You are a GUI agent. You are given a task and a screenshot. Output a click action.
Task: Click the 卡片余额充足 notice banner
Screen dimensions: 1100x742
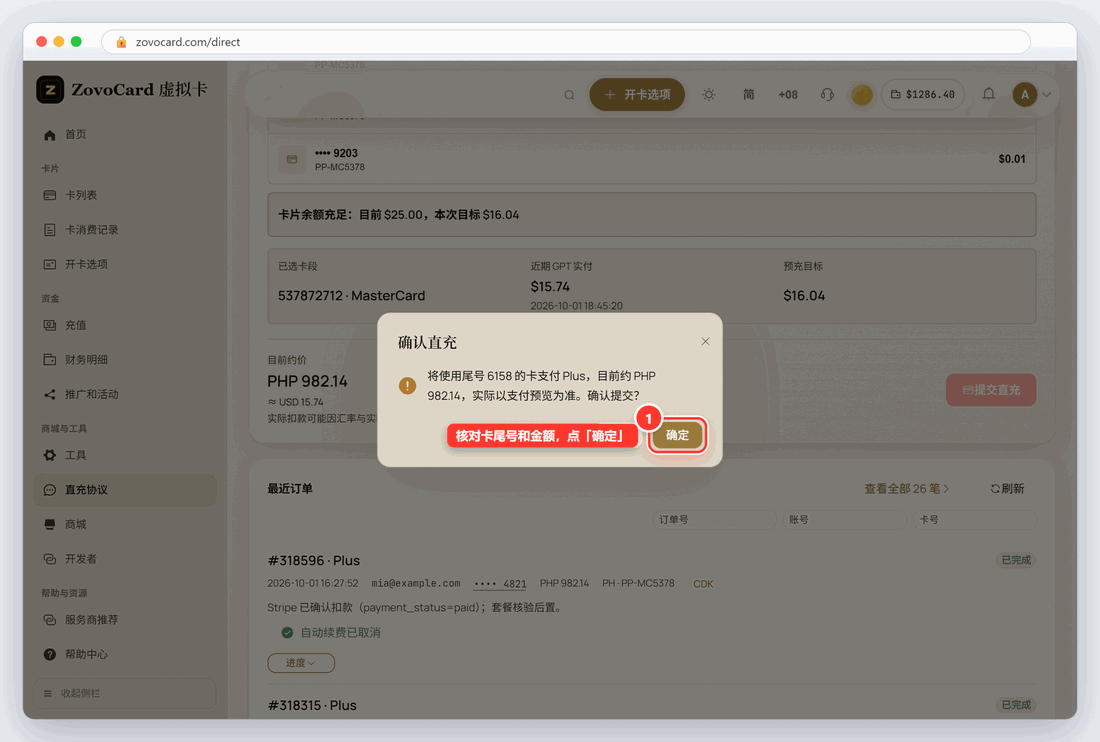652,215
